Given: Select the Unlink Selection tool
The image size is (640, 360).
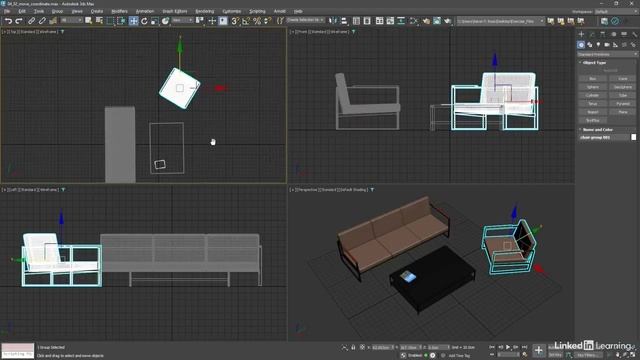Looking at the screenshot, I should point(42,20).
